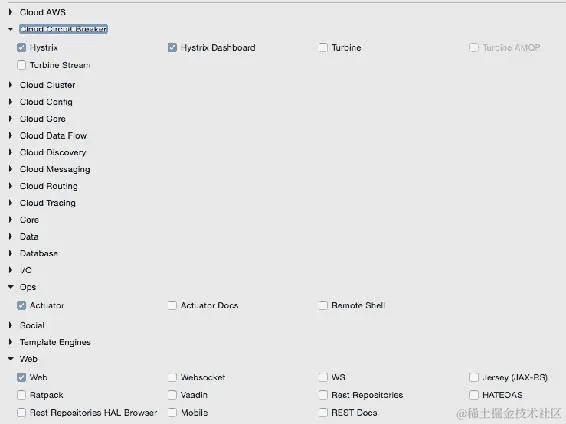This screenshot has height=424, width=566.
Task: Expand the Social group arrow
Action: (10, 325)
